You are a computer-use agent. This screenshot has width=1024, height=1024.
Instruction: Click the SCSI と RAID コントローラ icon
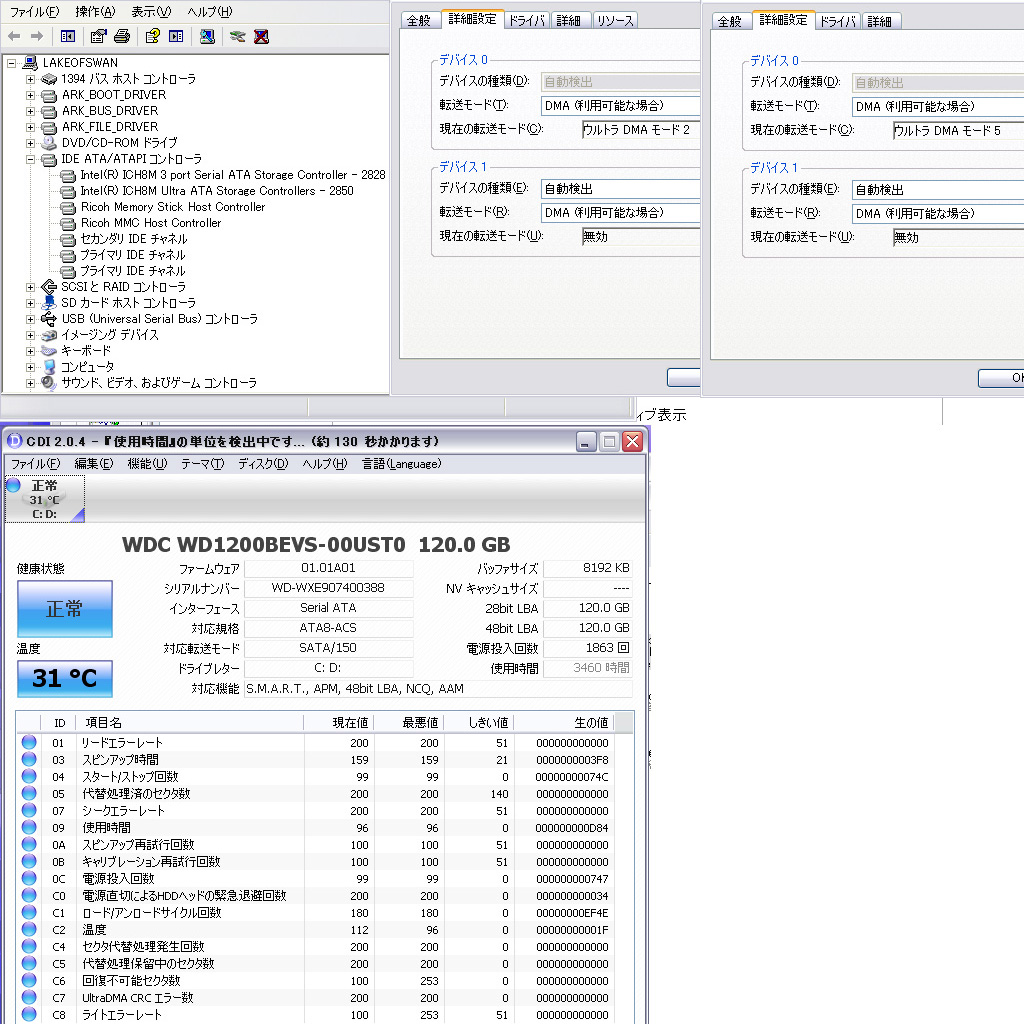49,287
